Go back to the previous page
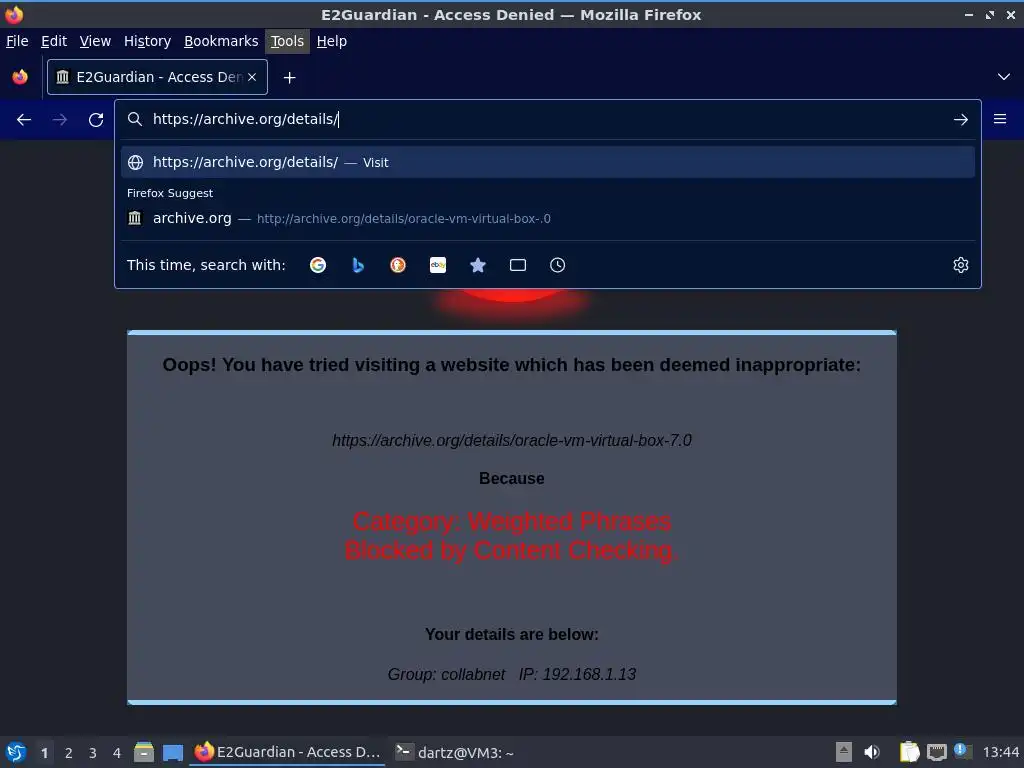The height and width of the screenshot is (768, 1024). pos(24,120)
